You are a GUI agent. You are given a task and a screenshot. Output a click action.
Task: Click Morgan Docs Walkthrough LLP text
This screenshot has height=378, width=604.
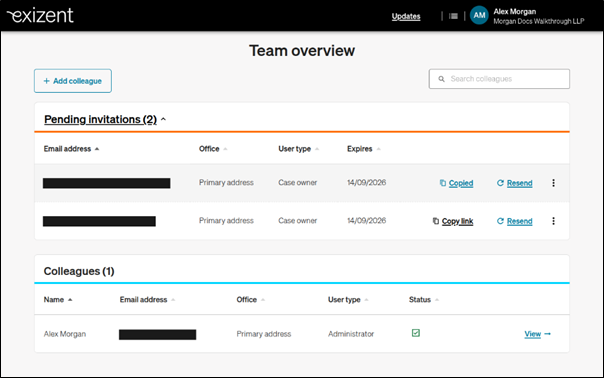(539, 21)
